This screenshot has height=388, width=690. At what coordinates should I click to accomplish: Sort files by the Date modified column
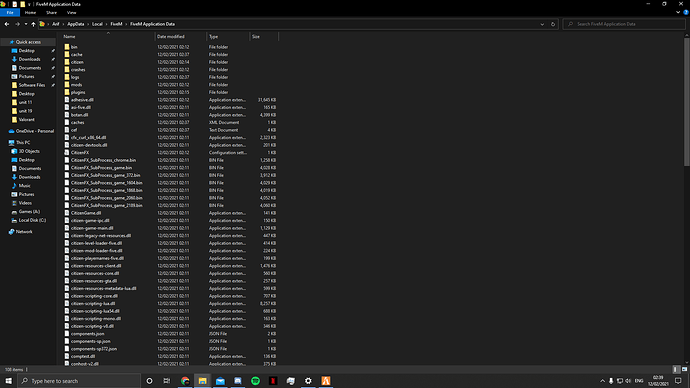[171, 37]
